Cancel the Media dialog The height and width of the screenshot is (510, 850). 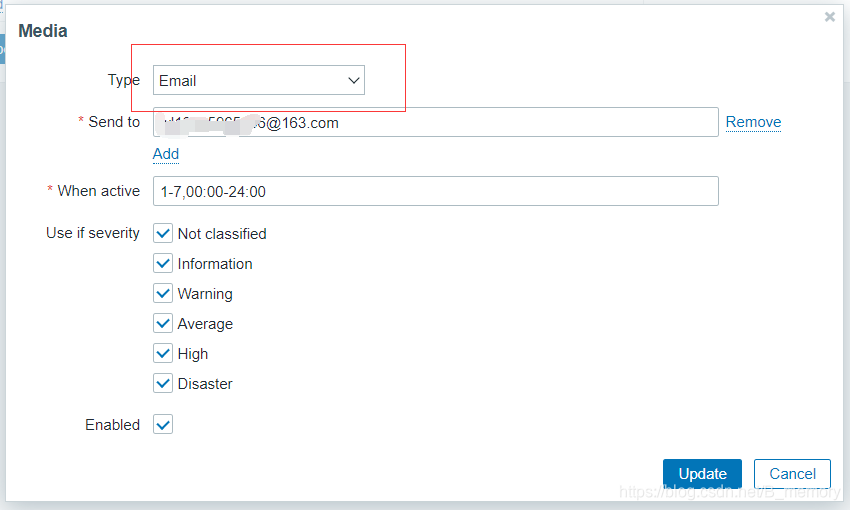tap(792, 474)
